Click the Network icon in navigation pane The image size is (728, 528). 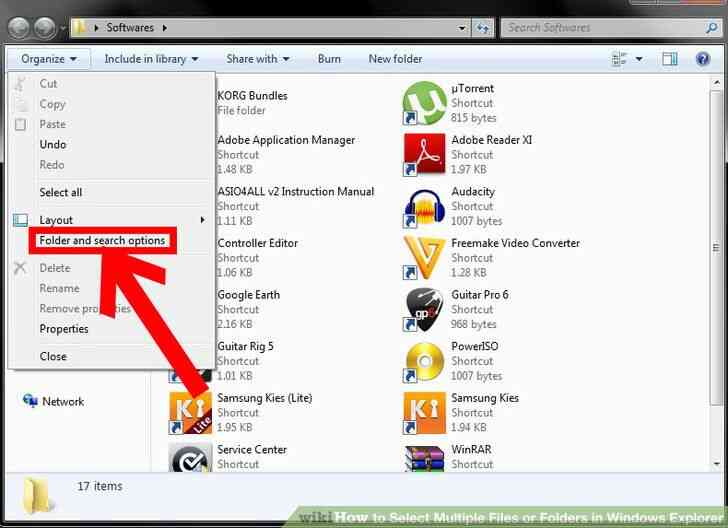(x=30, y=400)
